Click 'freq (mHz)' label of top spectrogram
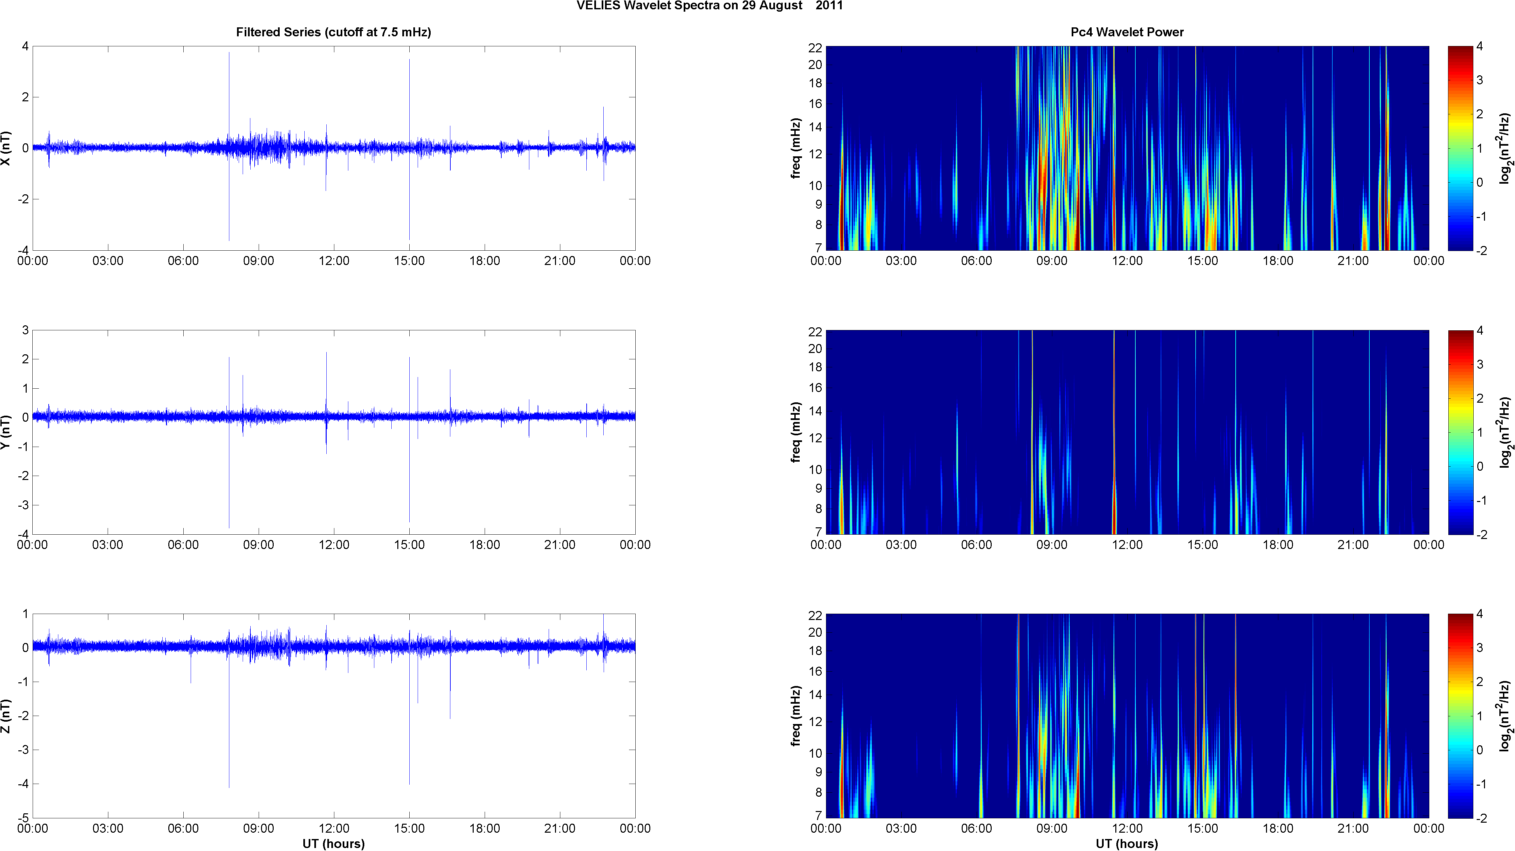 (796, 148)
